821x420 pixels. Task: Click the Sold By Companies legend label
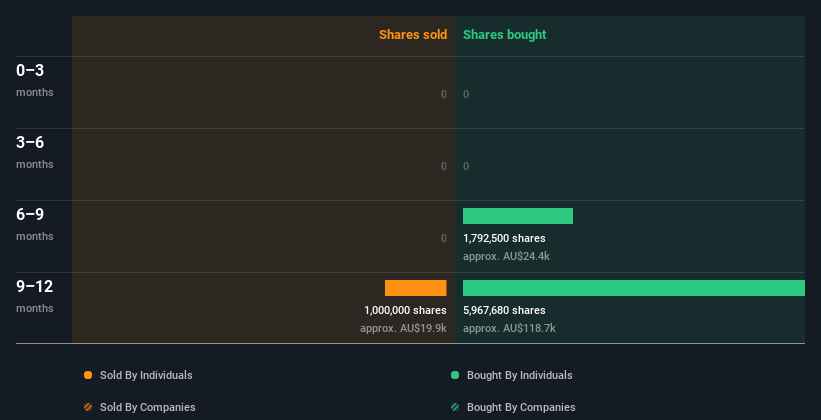(148, 407)
